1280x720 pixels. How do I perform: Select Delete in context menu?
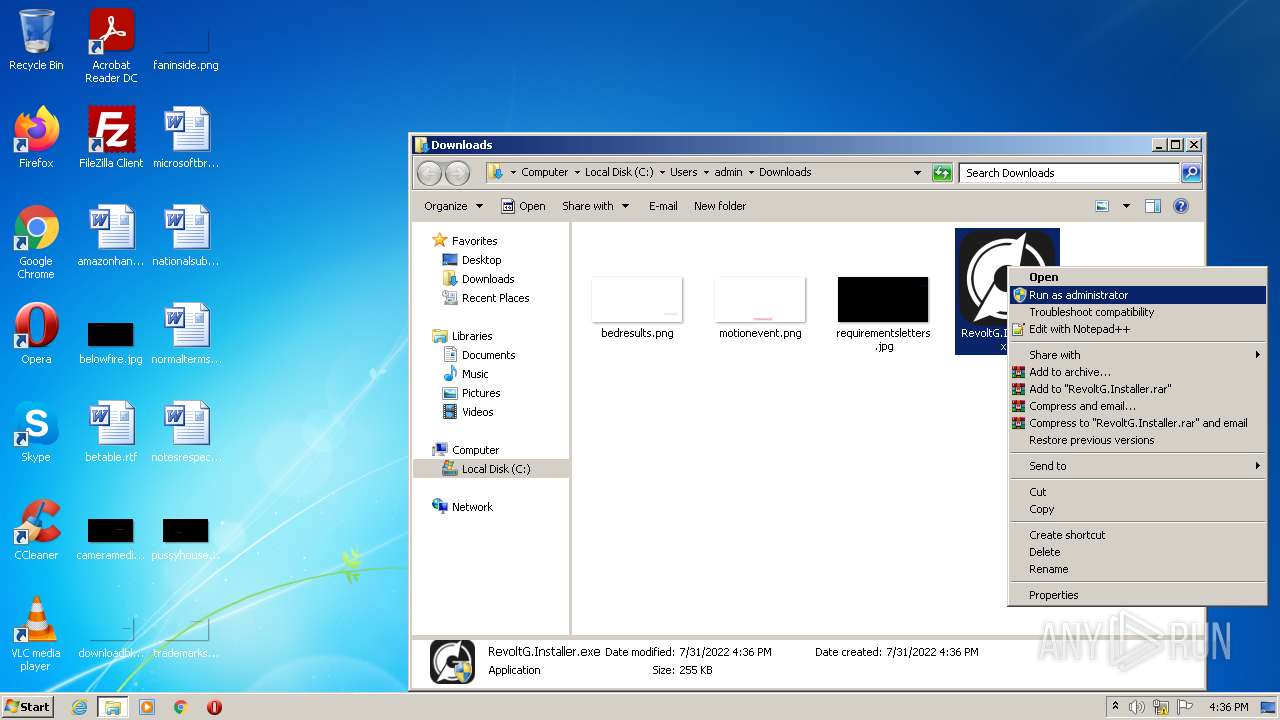tap(1138, 552)
